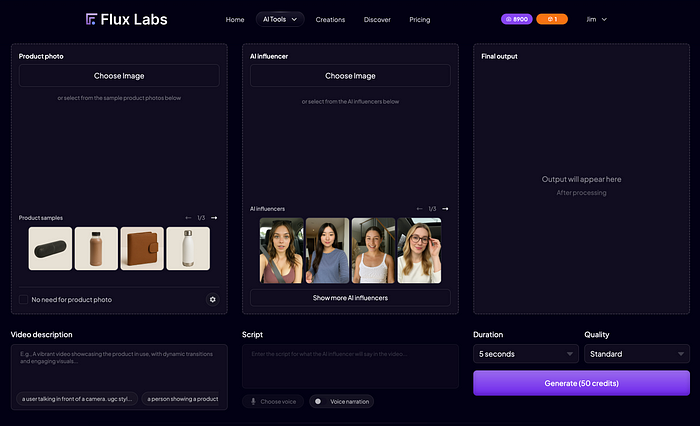The image size is (700, 426).
Task: Go to next product samples page arrow
Action: [214, 218]
